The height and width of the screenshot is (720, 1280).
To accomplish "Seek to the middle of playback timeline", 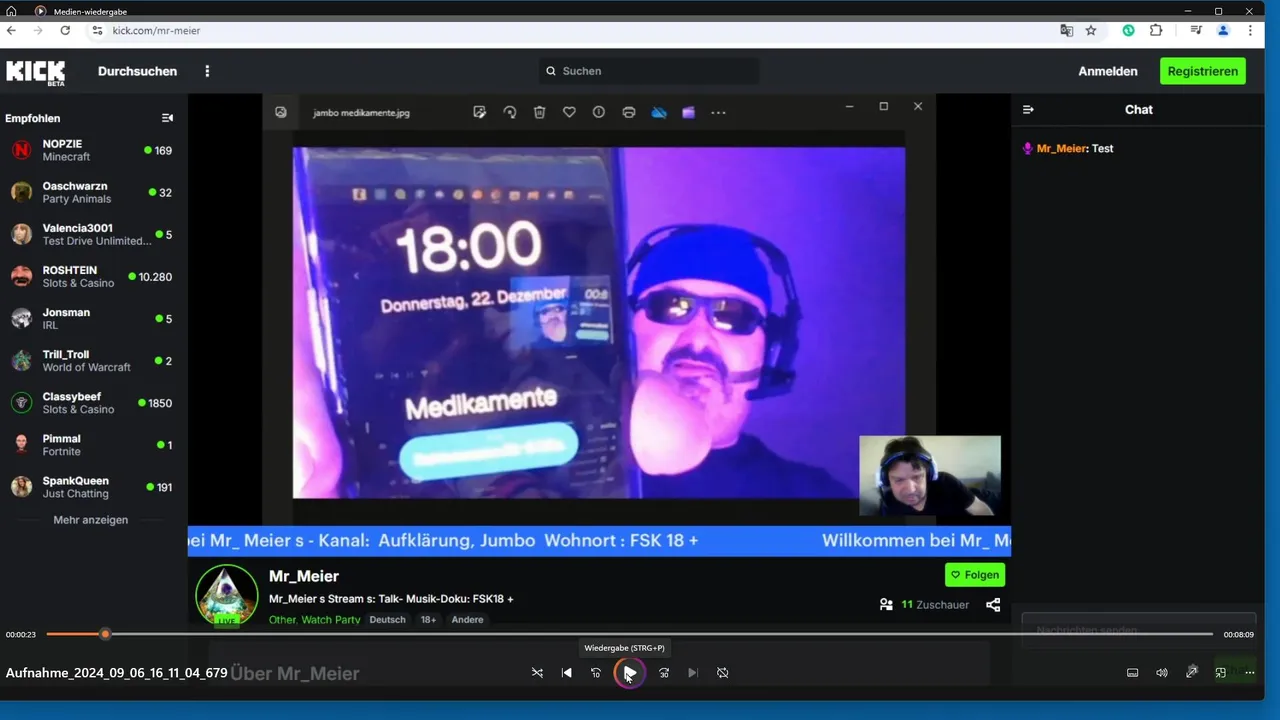I will point(629,634).
